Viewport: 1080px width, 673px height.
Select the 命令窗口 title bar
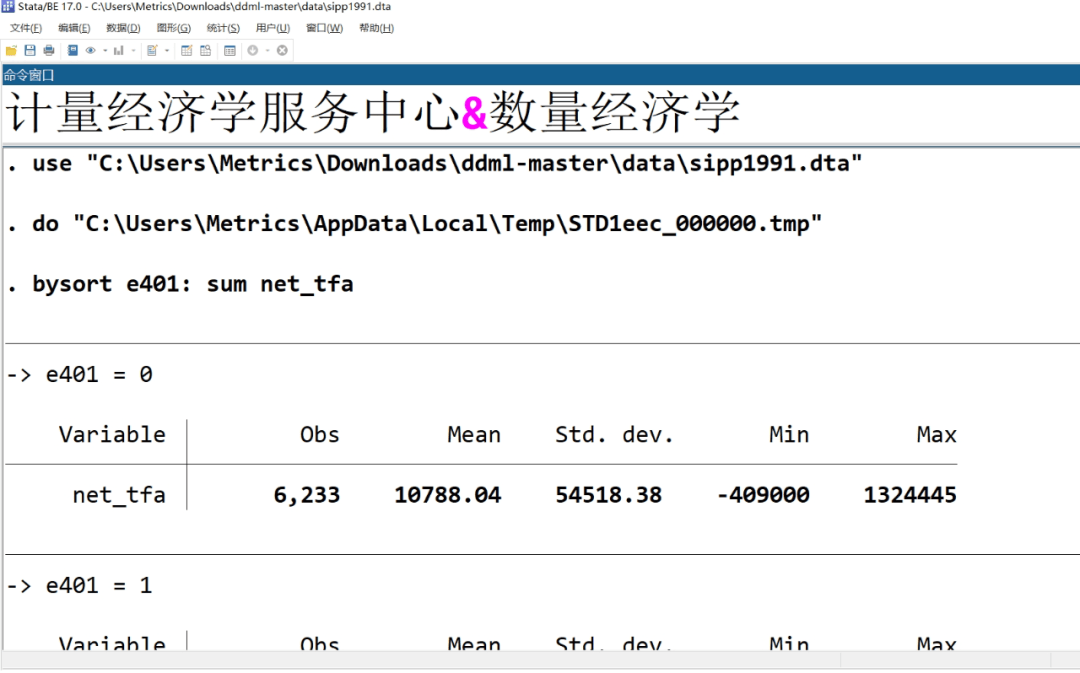27,73
